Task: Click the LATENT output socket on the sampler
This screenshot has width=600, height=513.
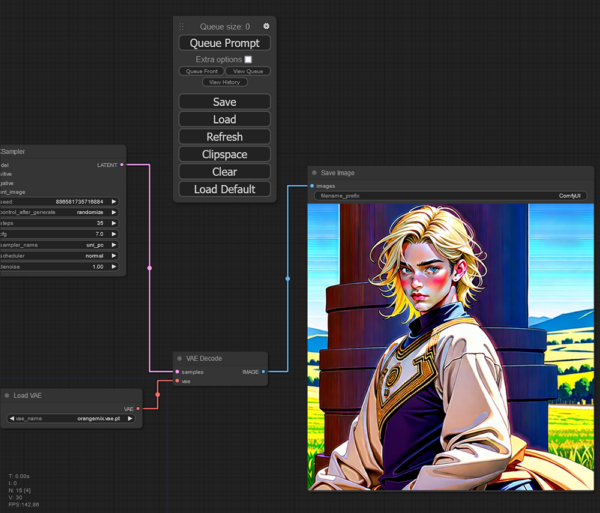Action: (x=122, y=165)
